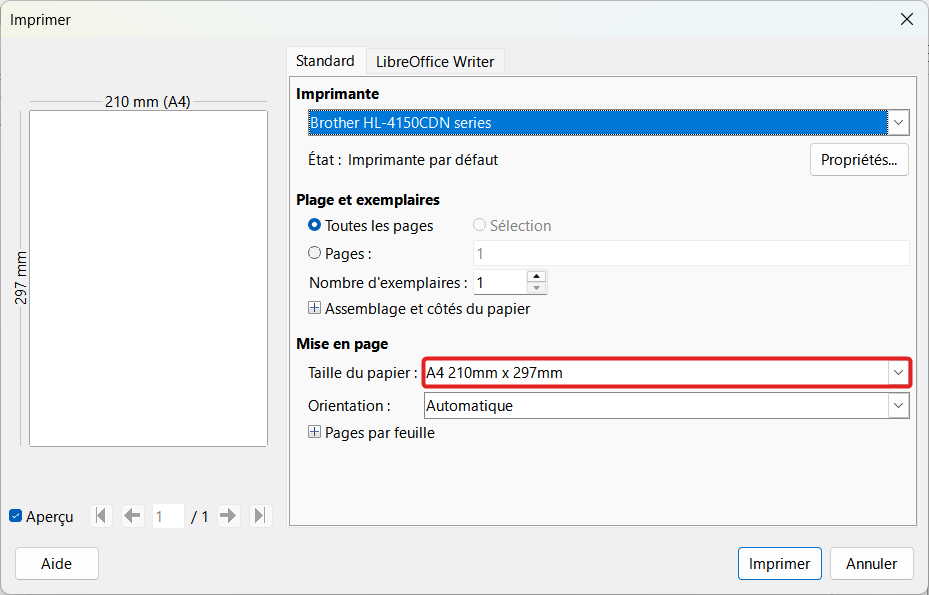The height and width of the screenshot is (595, 929).
Task: Jump to last preview page icon
Action: coord(260,516)
